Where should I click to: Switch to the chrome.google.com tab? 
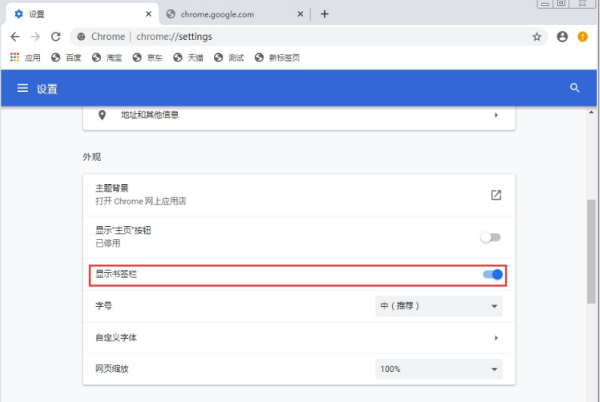coord(235,14)
